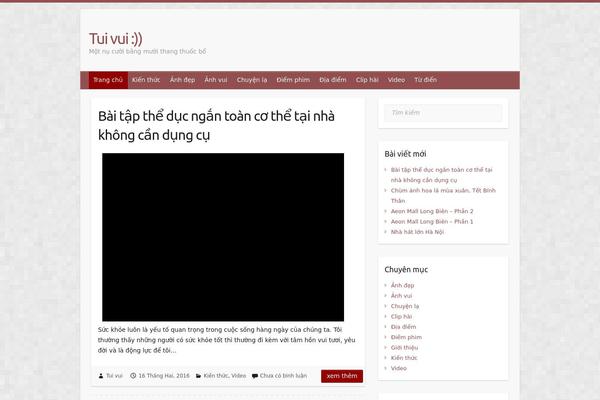Open the Video category in post footer
The image size is (600, 400).
coord(238,376)
